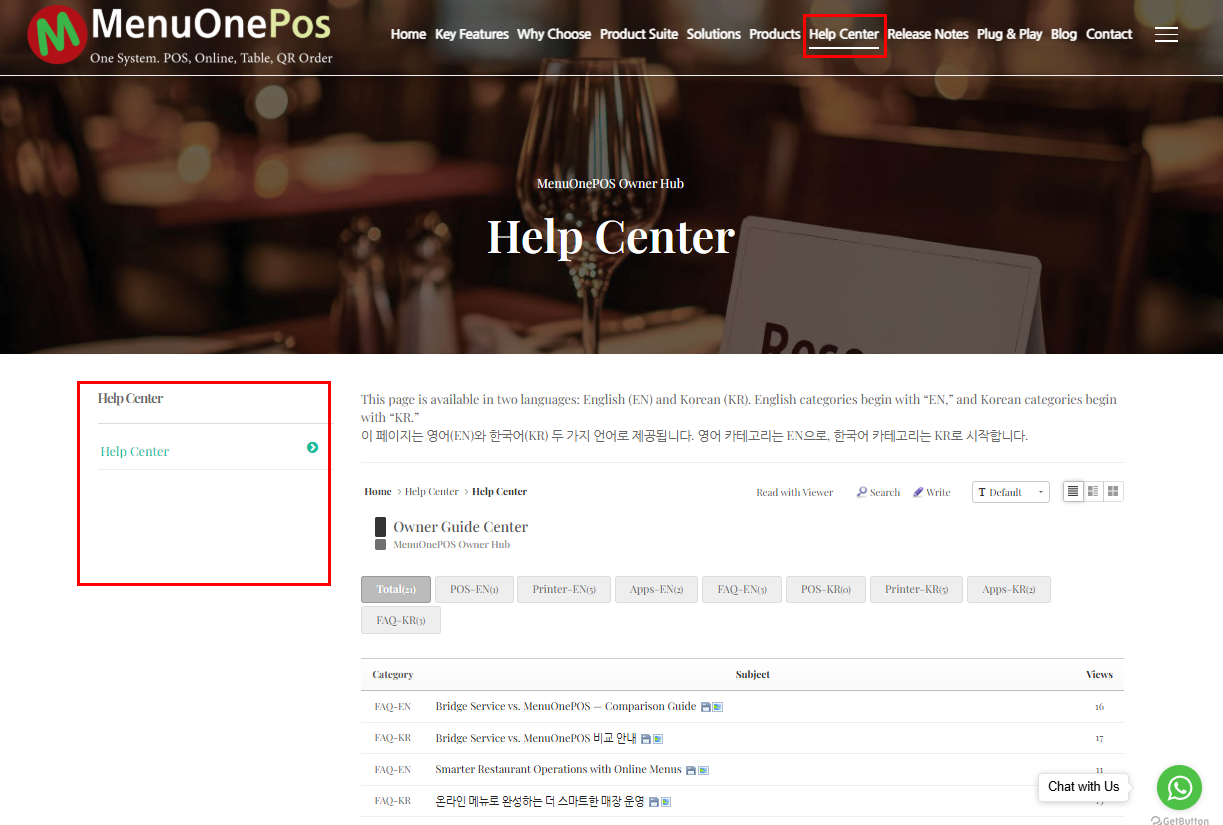Image resolution: width=1223 pixels, height=825 pixels.
Task: Click Read with Viewer link
Action: [x=795, y=492]
